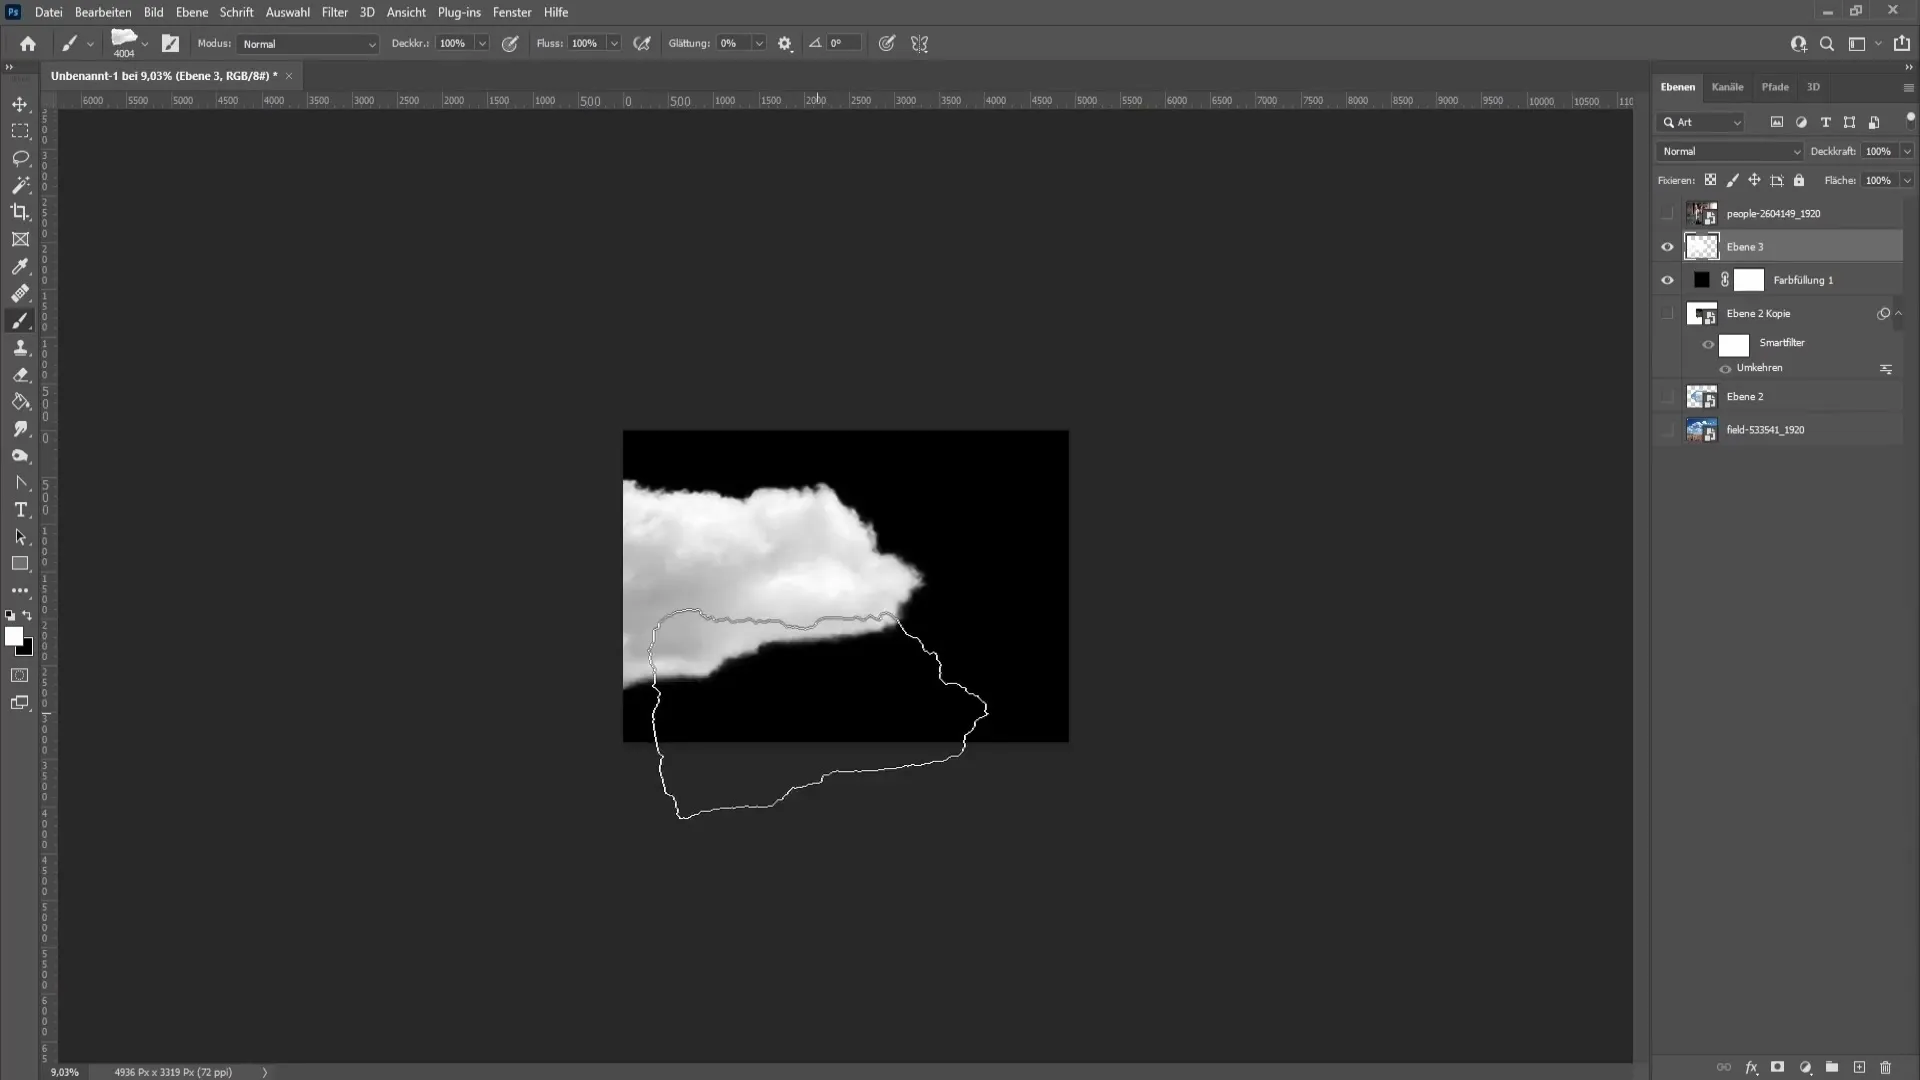
Task: Open smoothing options gear
Action: click(785, 44)
